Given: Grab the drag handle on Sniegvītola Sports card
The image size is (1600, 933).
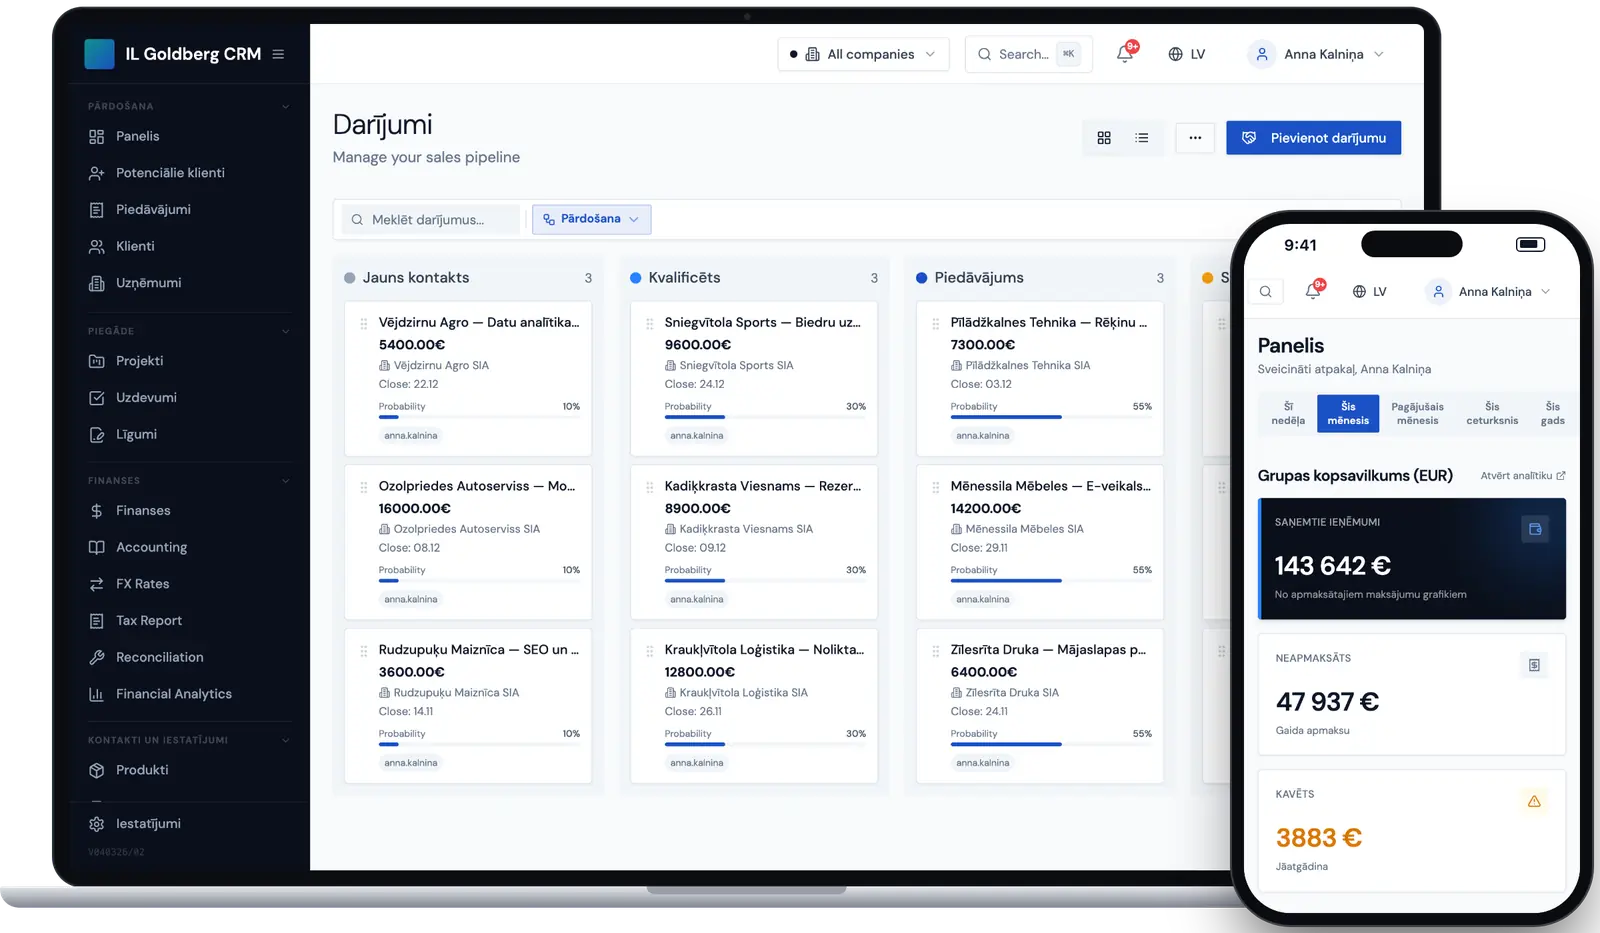Looking at the screenshot, I should click(x=649, y=323).
